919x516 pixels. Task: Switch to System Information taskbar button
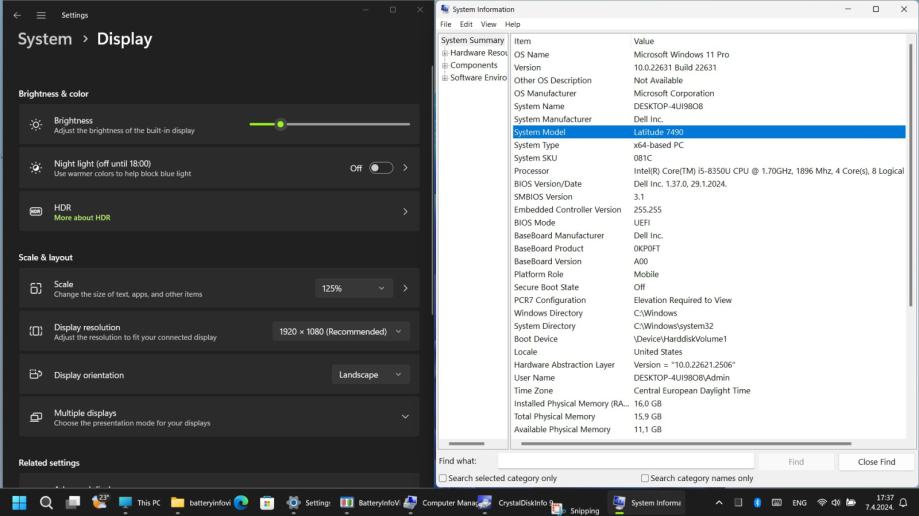(647, 503)
